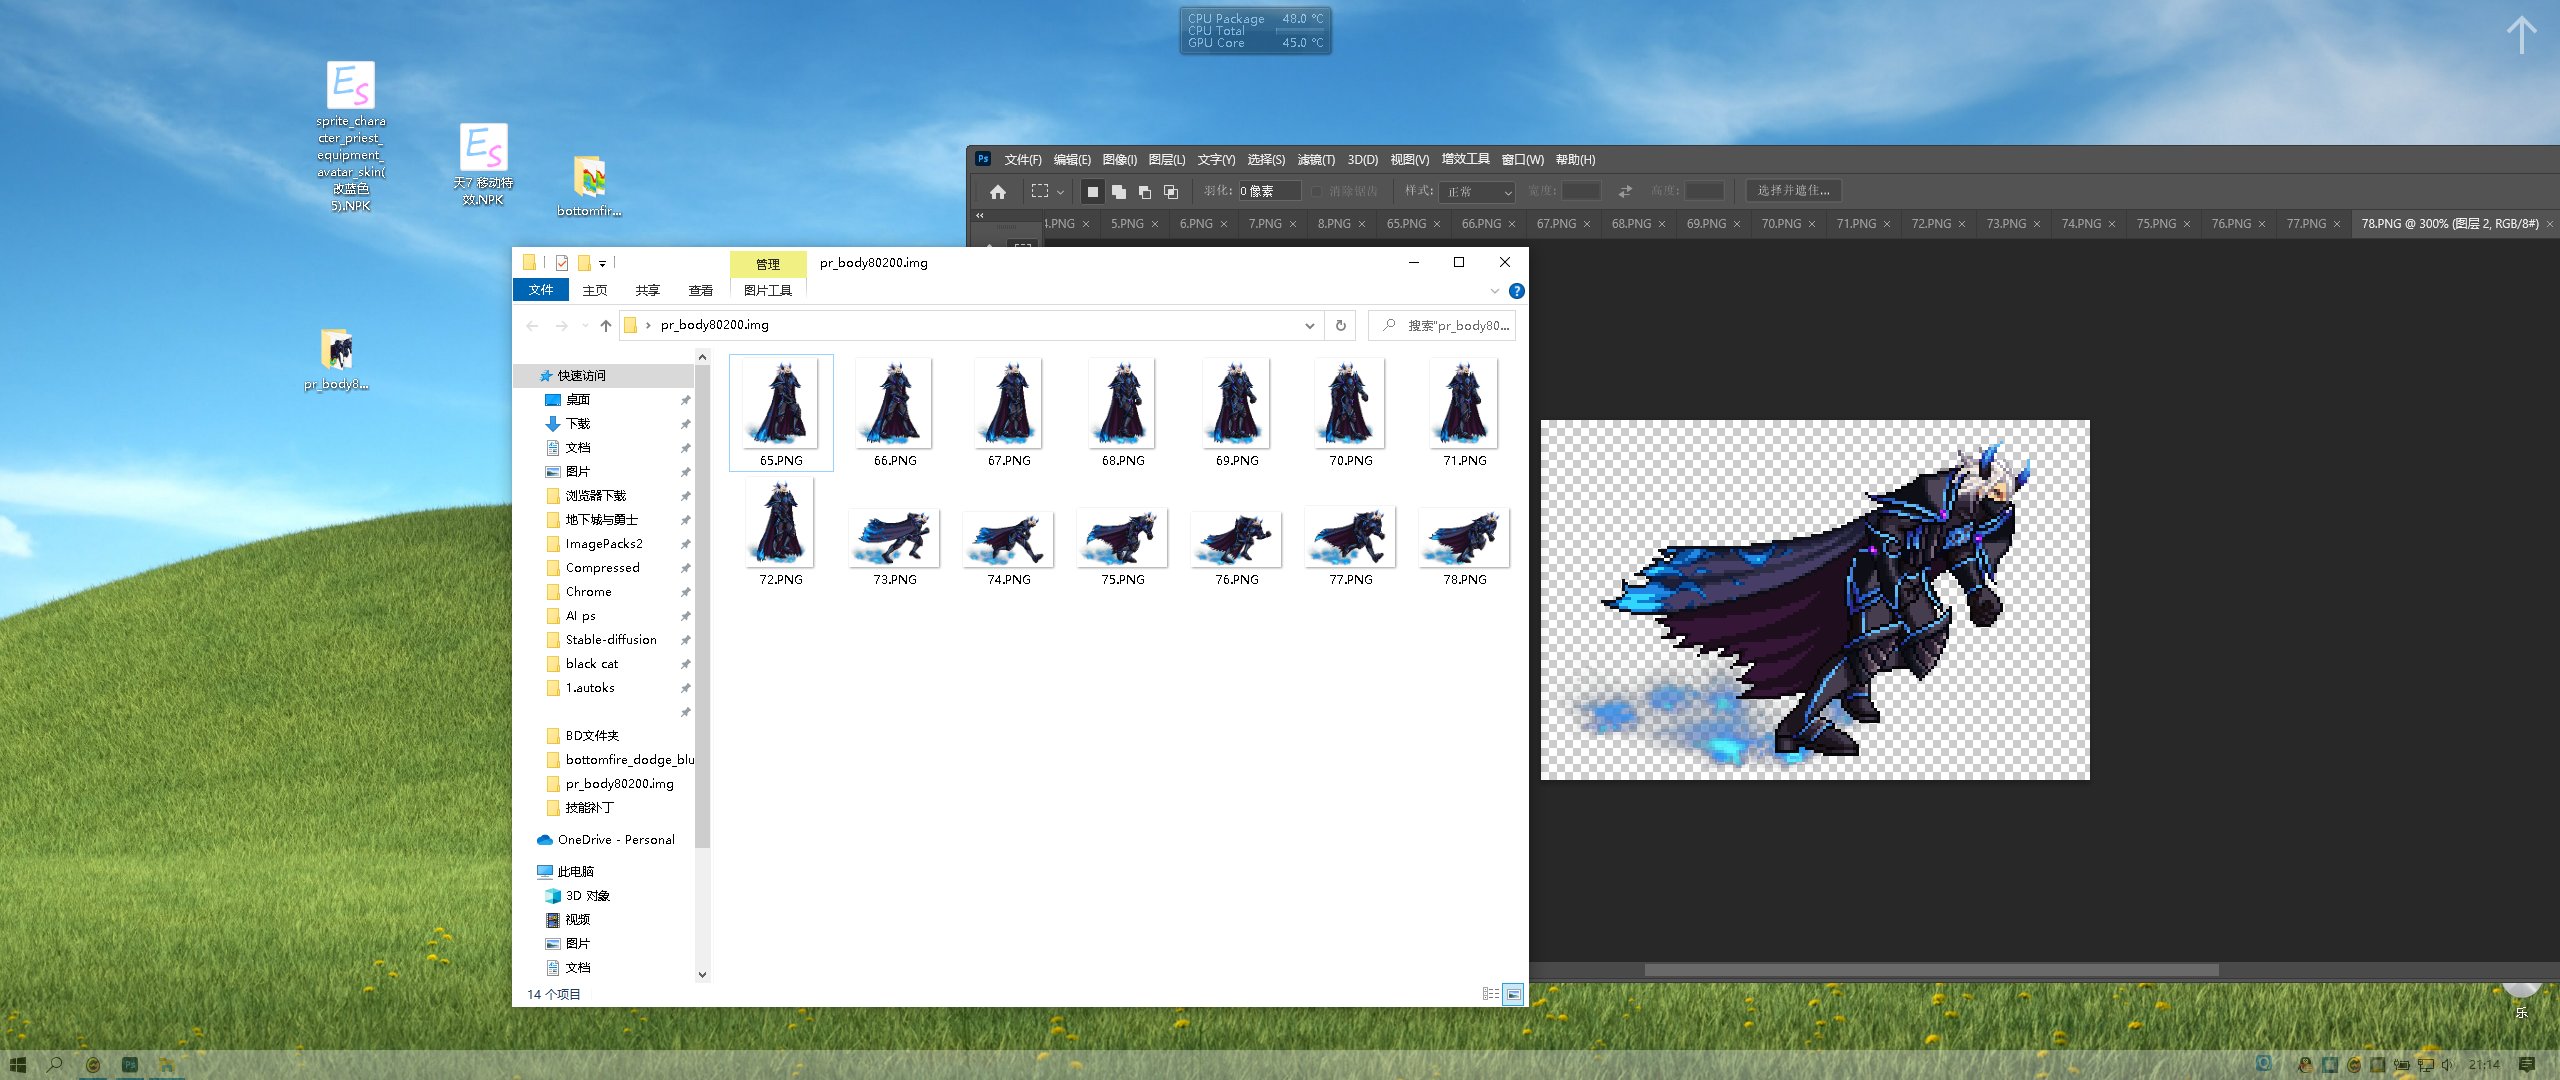Select the 78.PNG thumbnail
The image size is (2560, 1080).
coord(1465,546)
